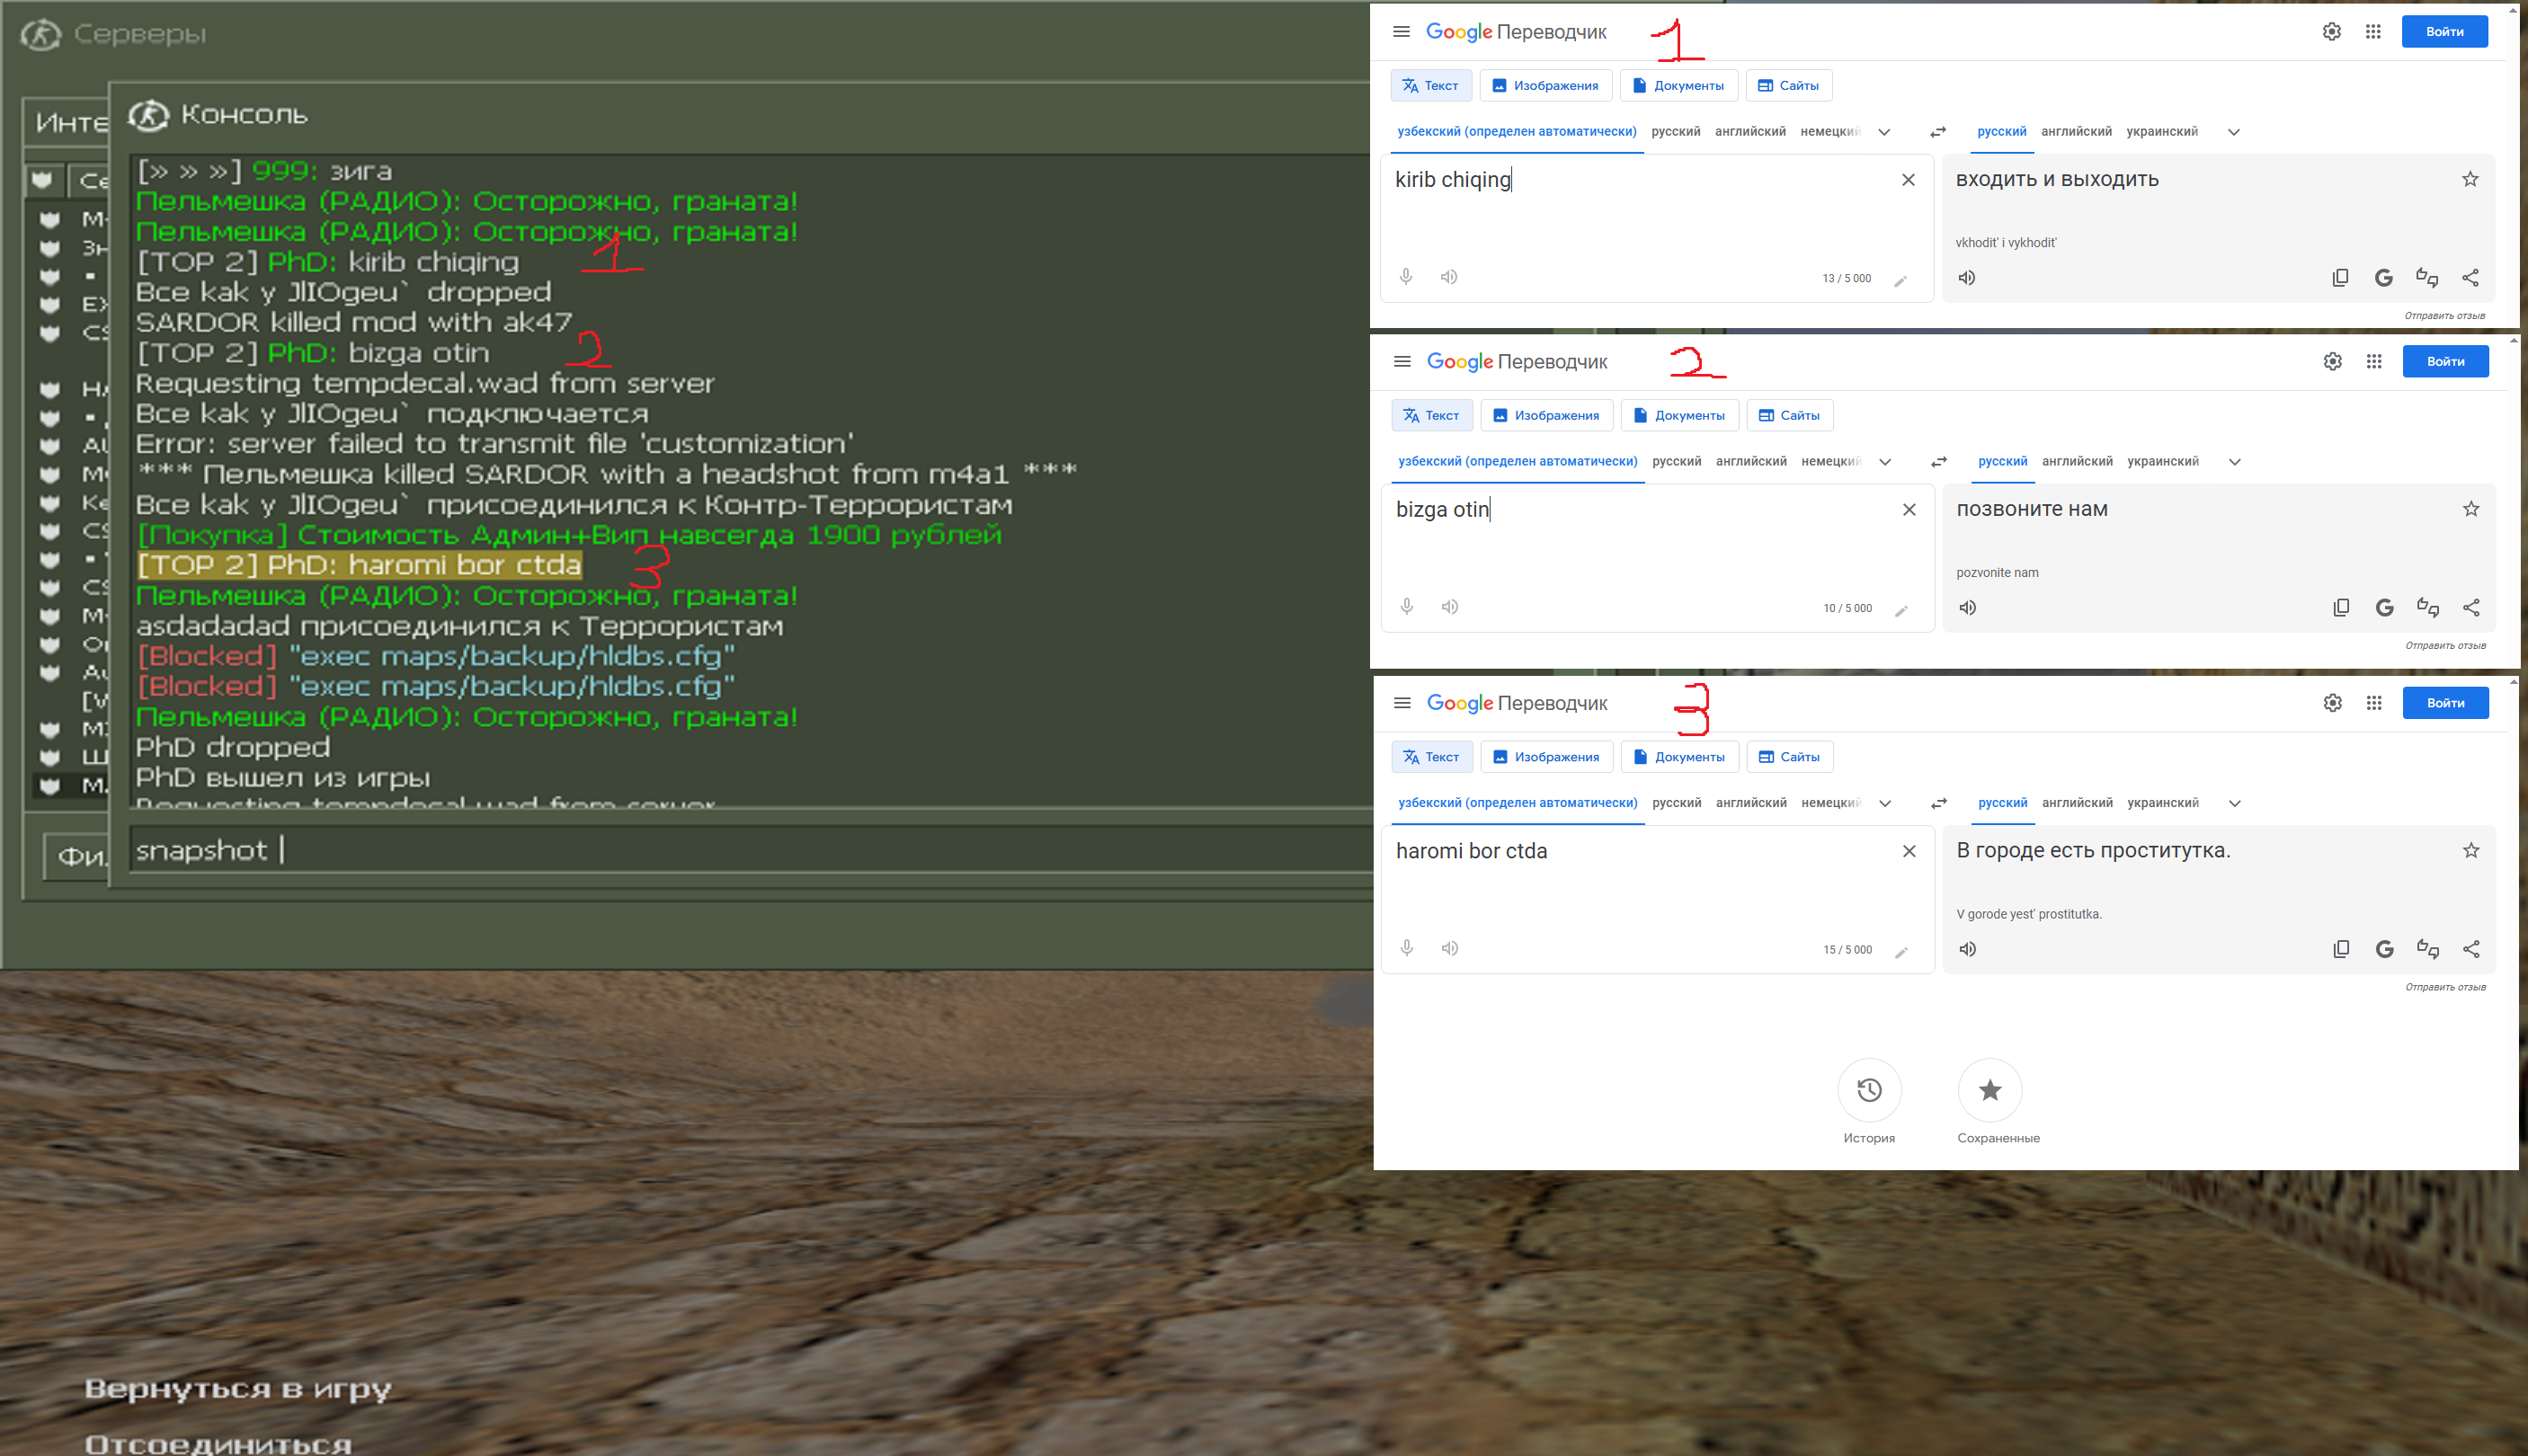
Task: Focus the console command input with 'snapshot'
Action: pos(750,851)
